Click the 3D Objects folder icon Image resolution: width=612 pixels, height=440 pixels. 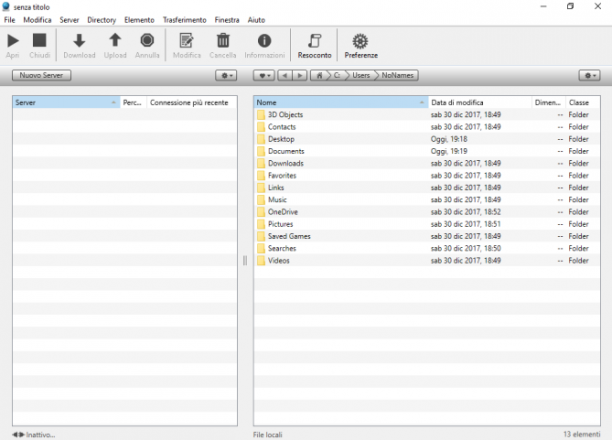261,115
